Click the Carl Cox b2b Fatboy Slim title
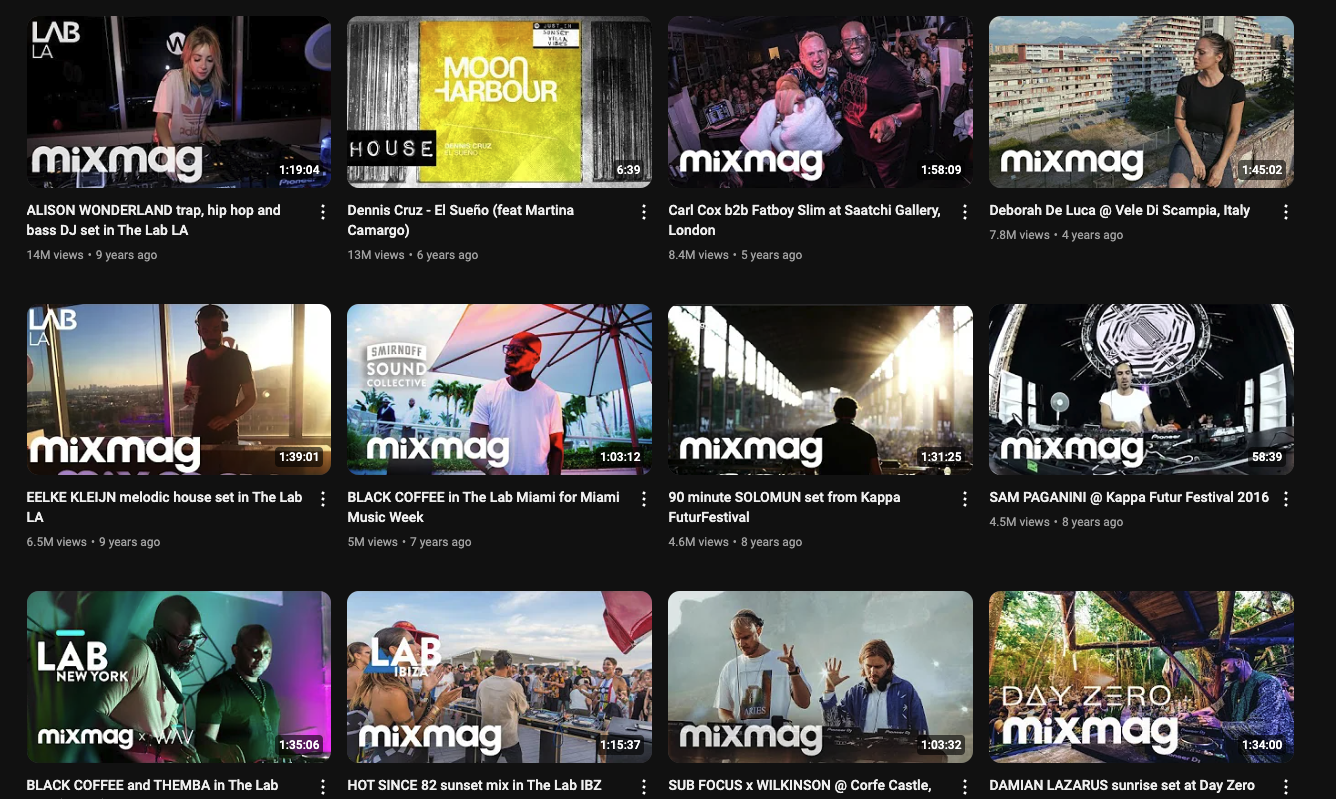The image size is (1336, 799). [805, 220]
